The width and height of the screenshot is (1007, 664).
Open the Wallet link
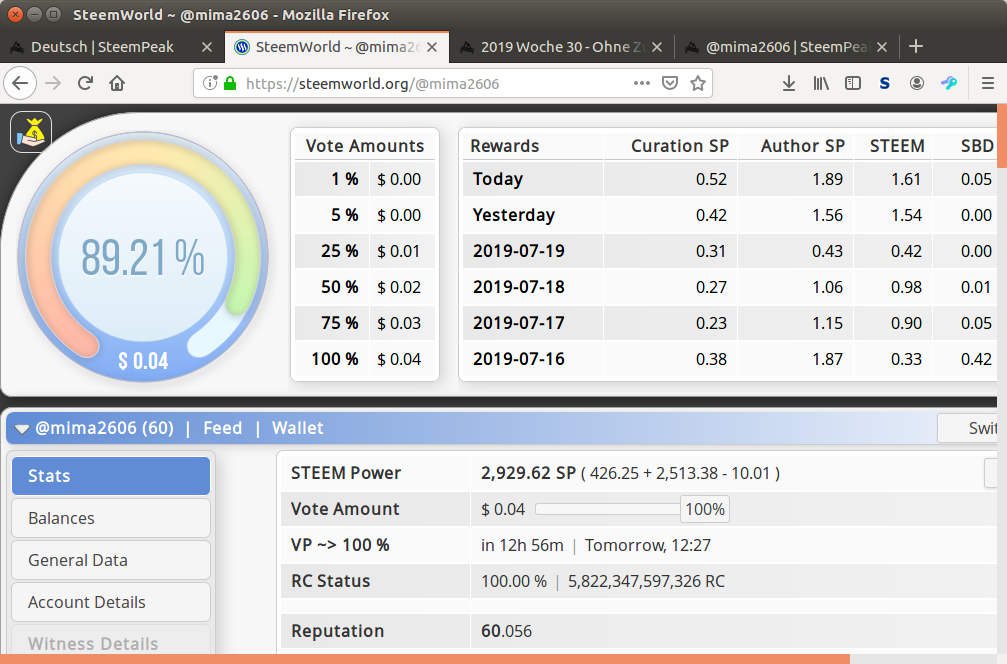point(297,428)
